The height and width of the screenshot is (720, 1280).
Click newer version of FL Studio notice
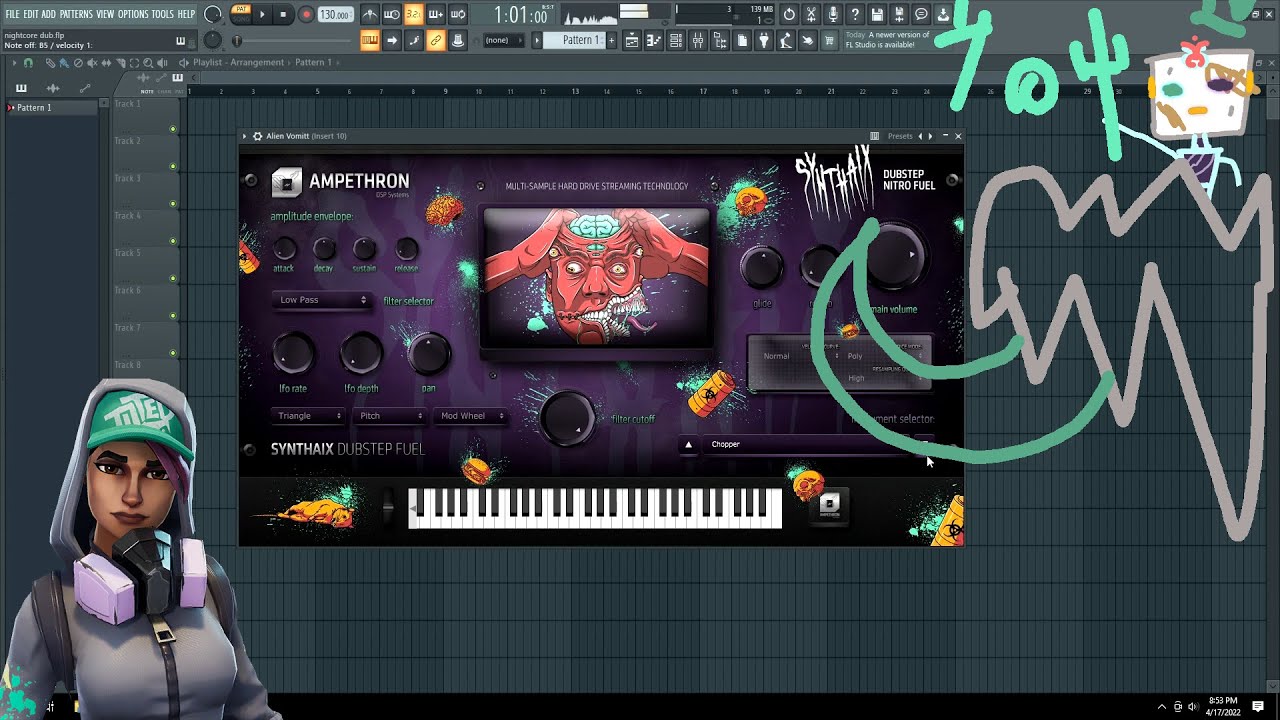coord(887,40)
